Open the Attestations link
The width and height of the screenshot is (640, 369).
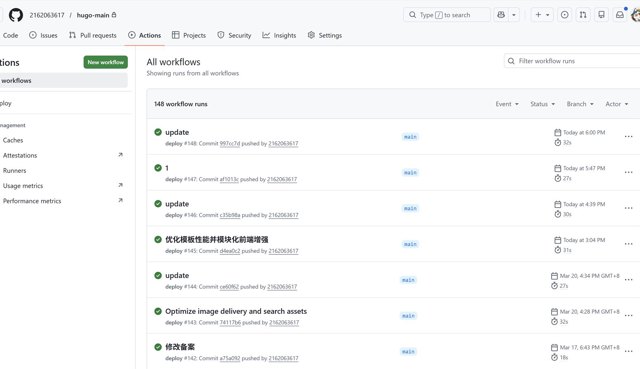pos(20,155)
